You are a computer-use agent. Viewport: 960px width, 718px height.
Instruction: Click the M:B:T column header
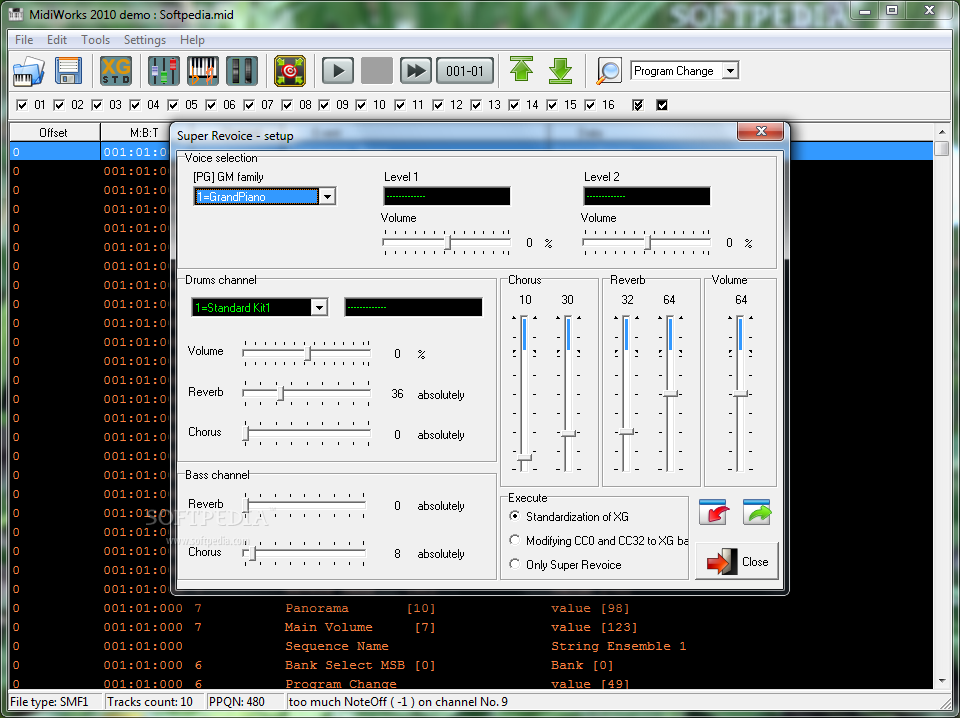pyautogui.click(x=144, y=132)
